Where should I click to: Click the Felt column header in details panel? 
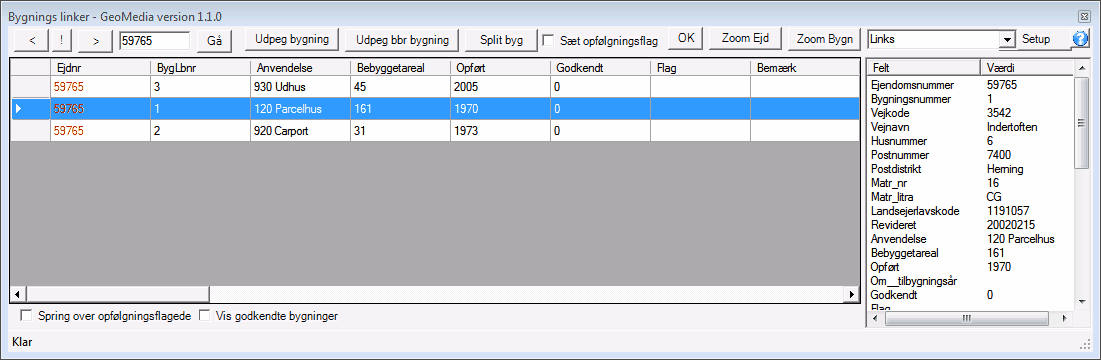pyautogui.click(x=923, y=67)
